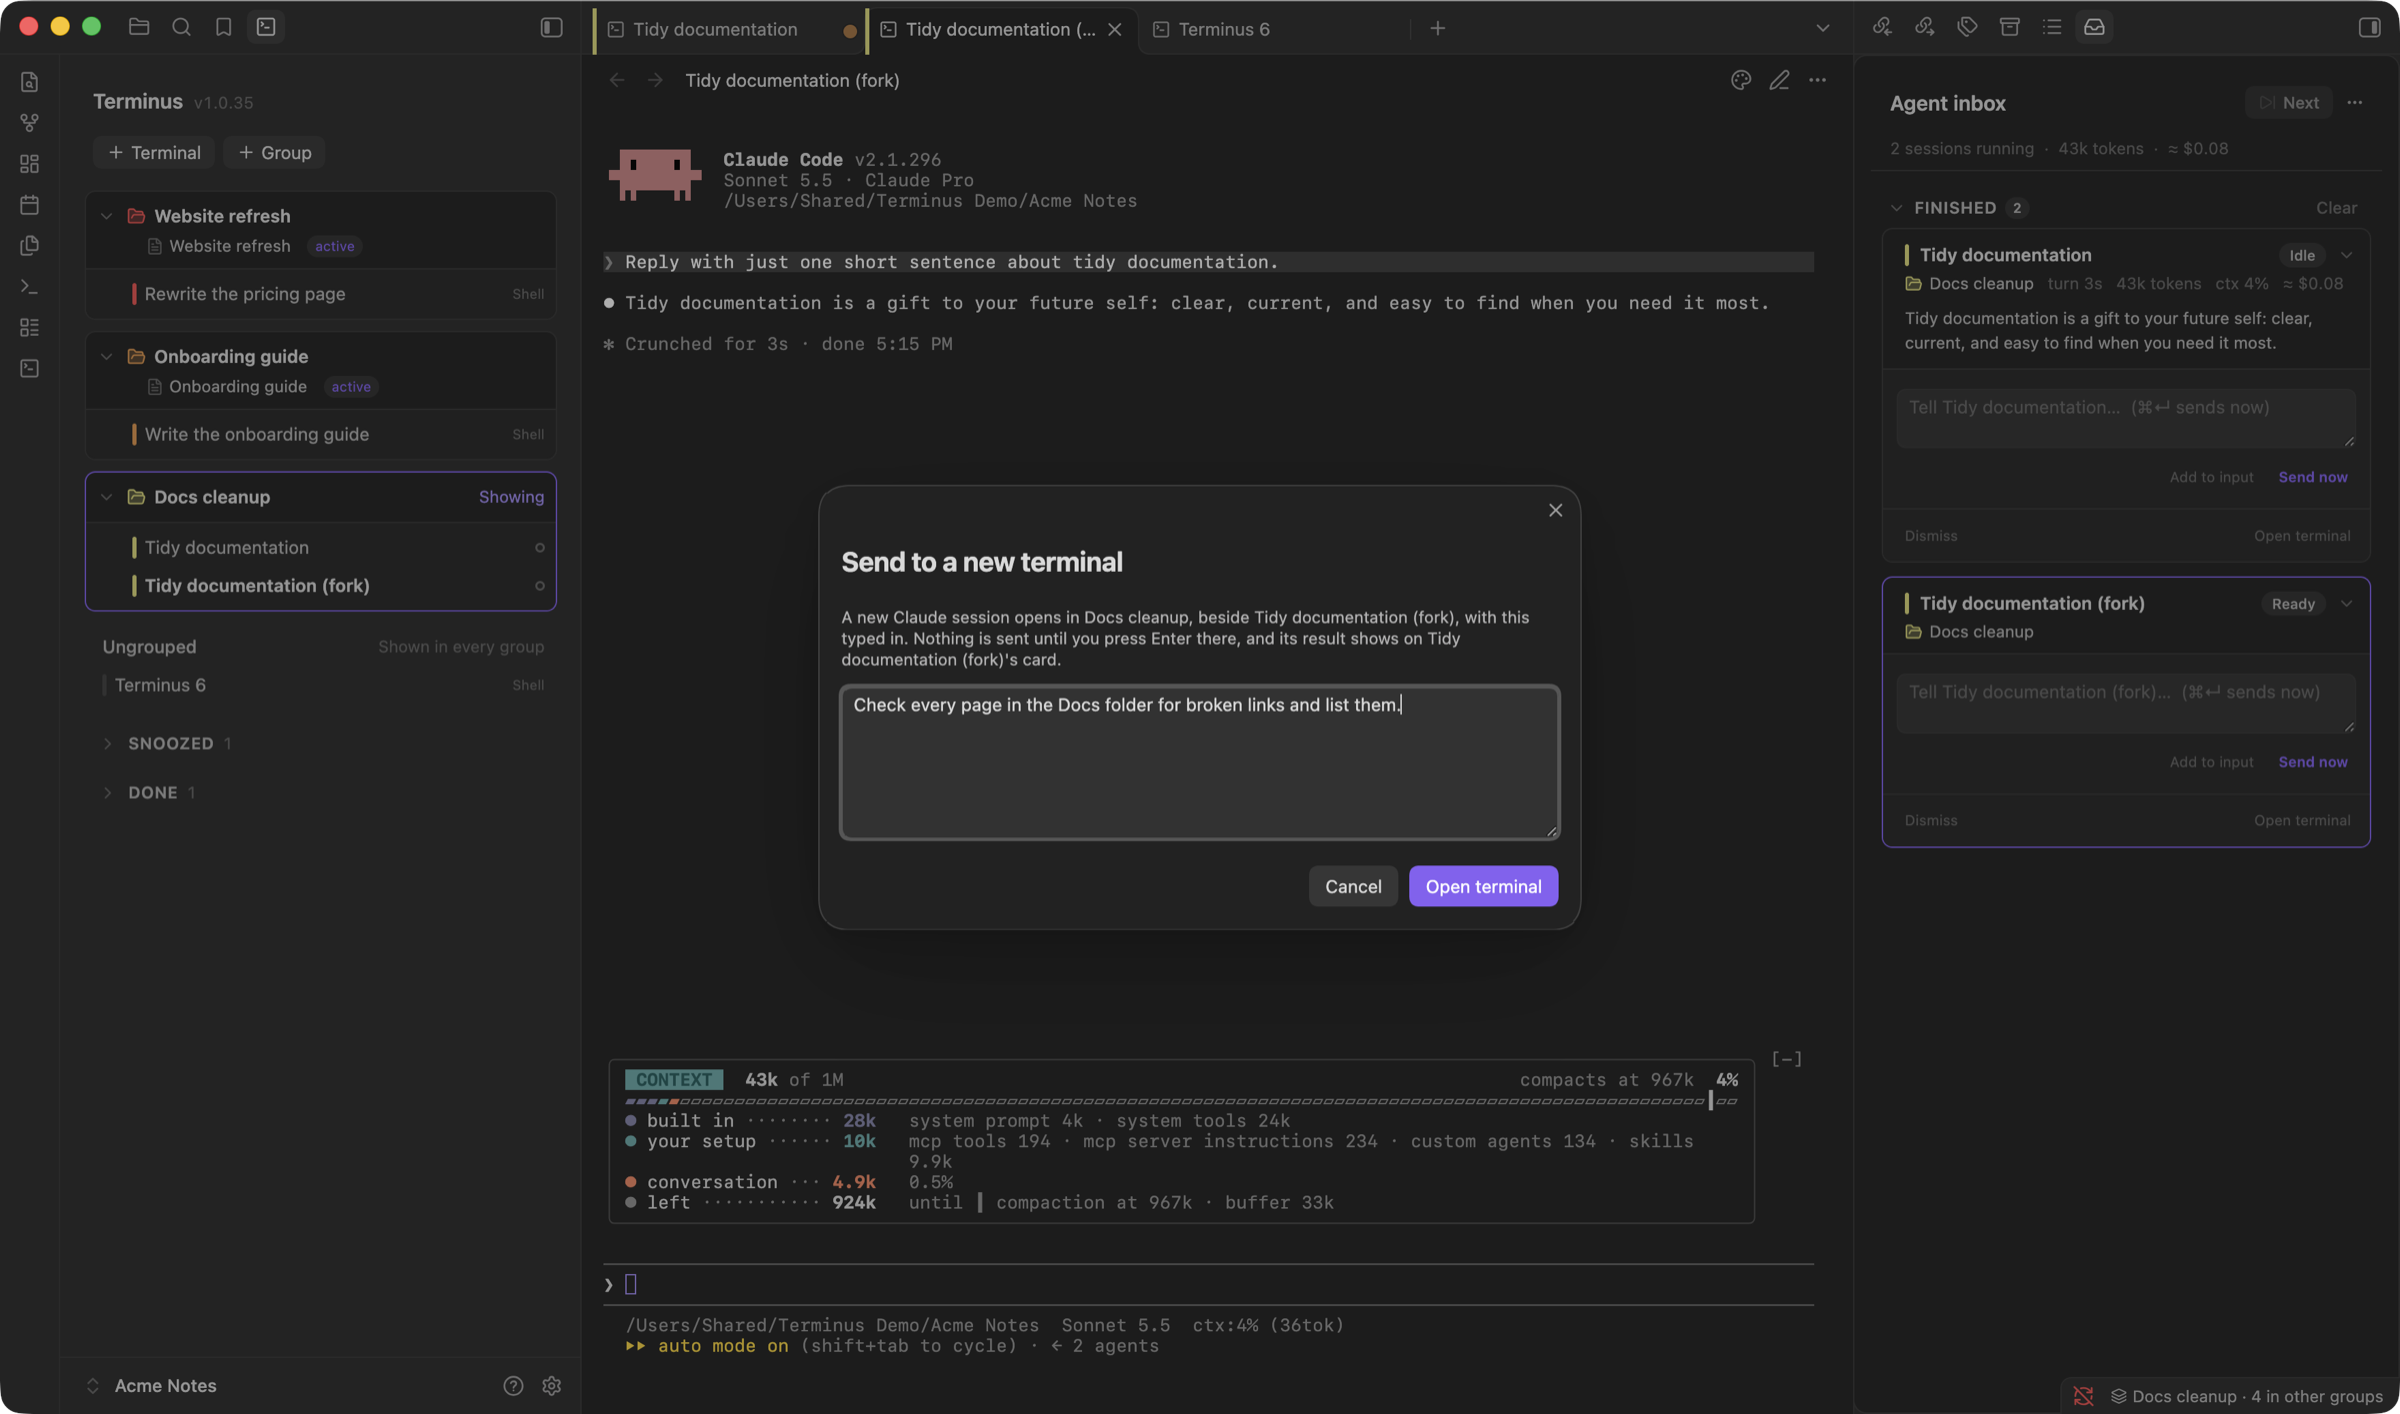The height and width of the screenshot is (1414, 2400).
Task: Select the Agent inbox tray icon
Action: (2094, 27)
